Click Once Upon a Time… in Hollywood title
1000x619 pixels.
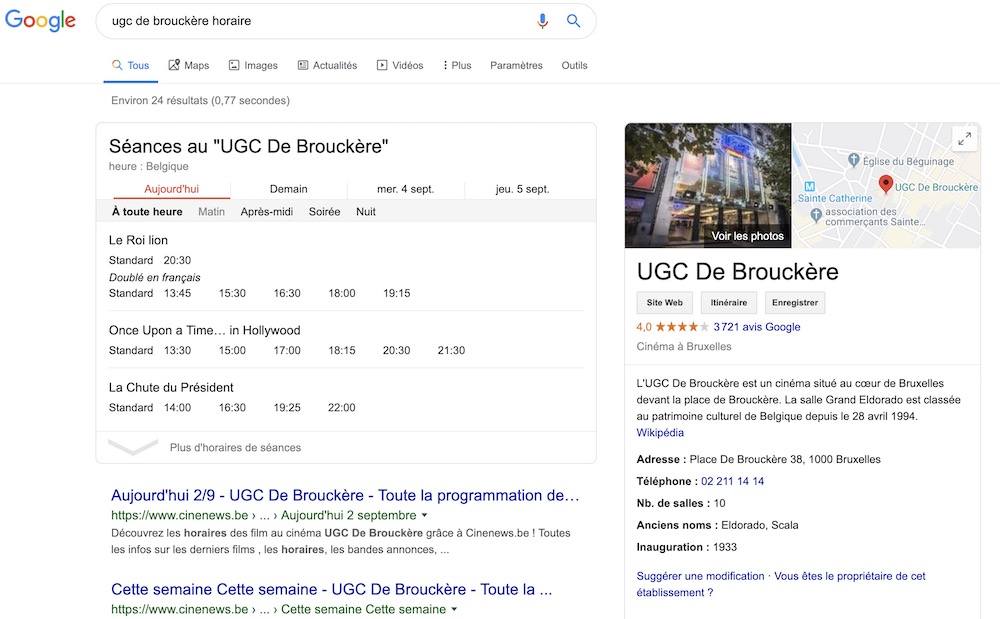click(x=204, y=330)
